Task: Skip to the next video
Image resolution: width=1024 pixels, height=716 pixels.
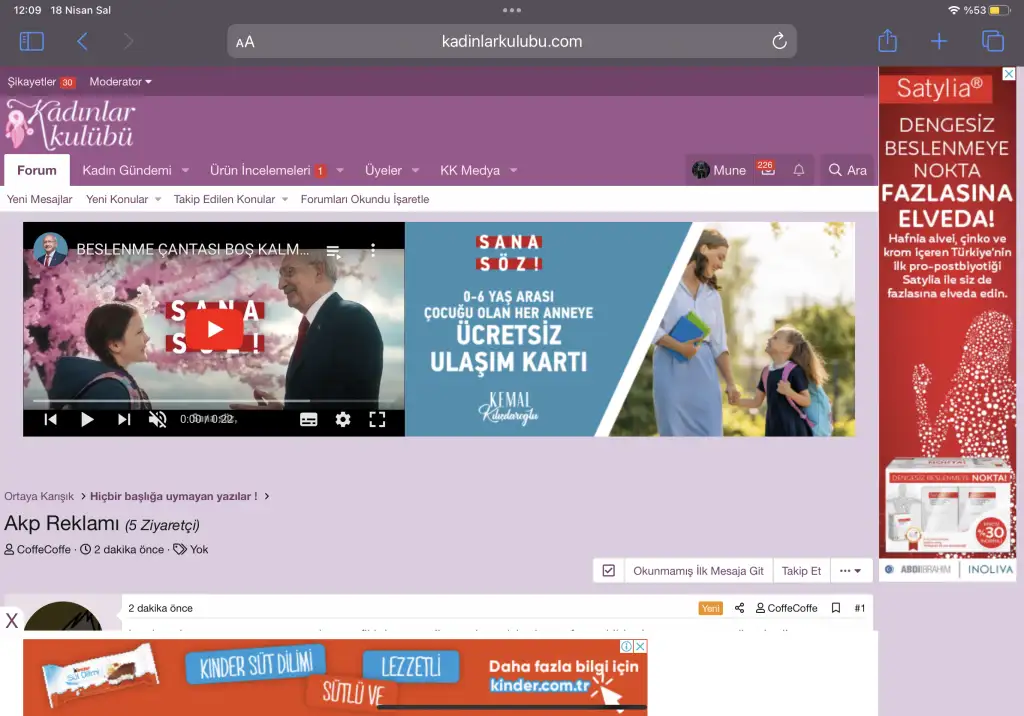Action: click(124, 419)
